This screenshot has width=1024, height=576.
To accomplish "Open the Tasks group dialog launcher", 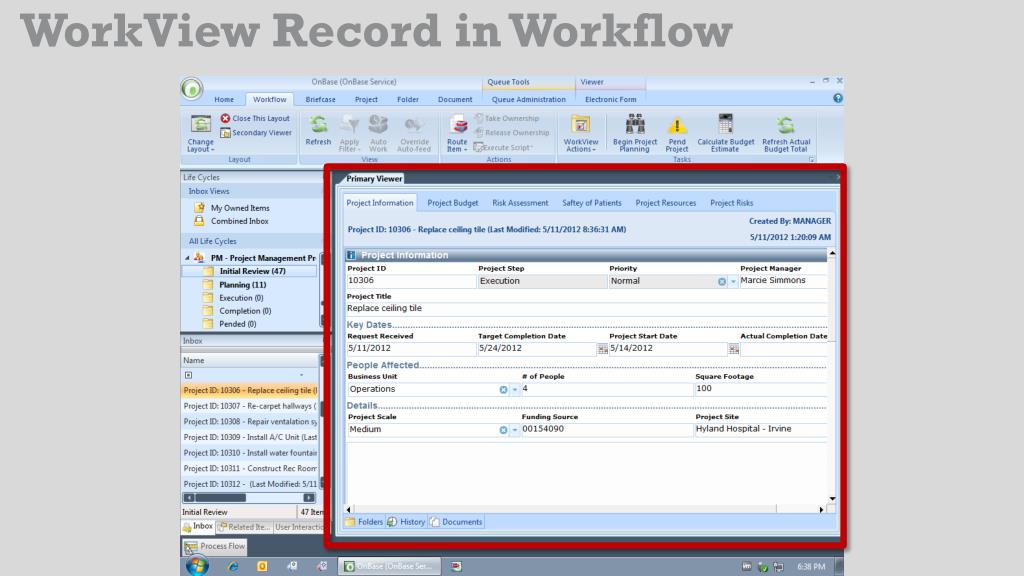I will 812,159.
